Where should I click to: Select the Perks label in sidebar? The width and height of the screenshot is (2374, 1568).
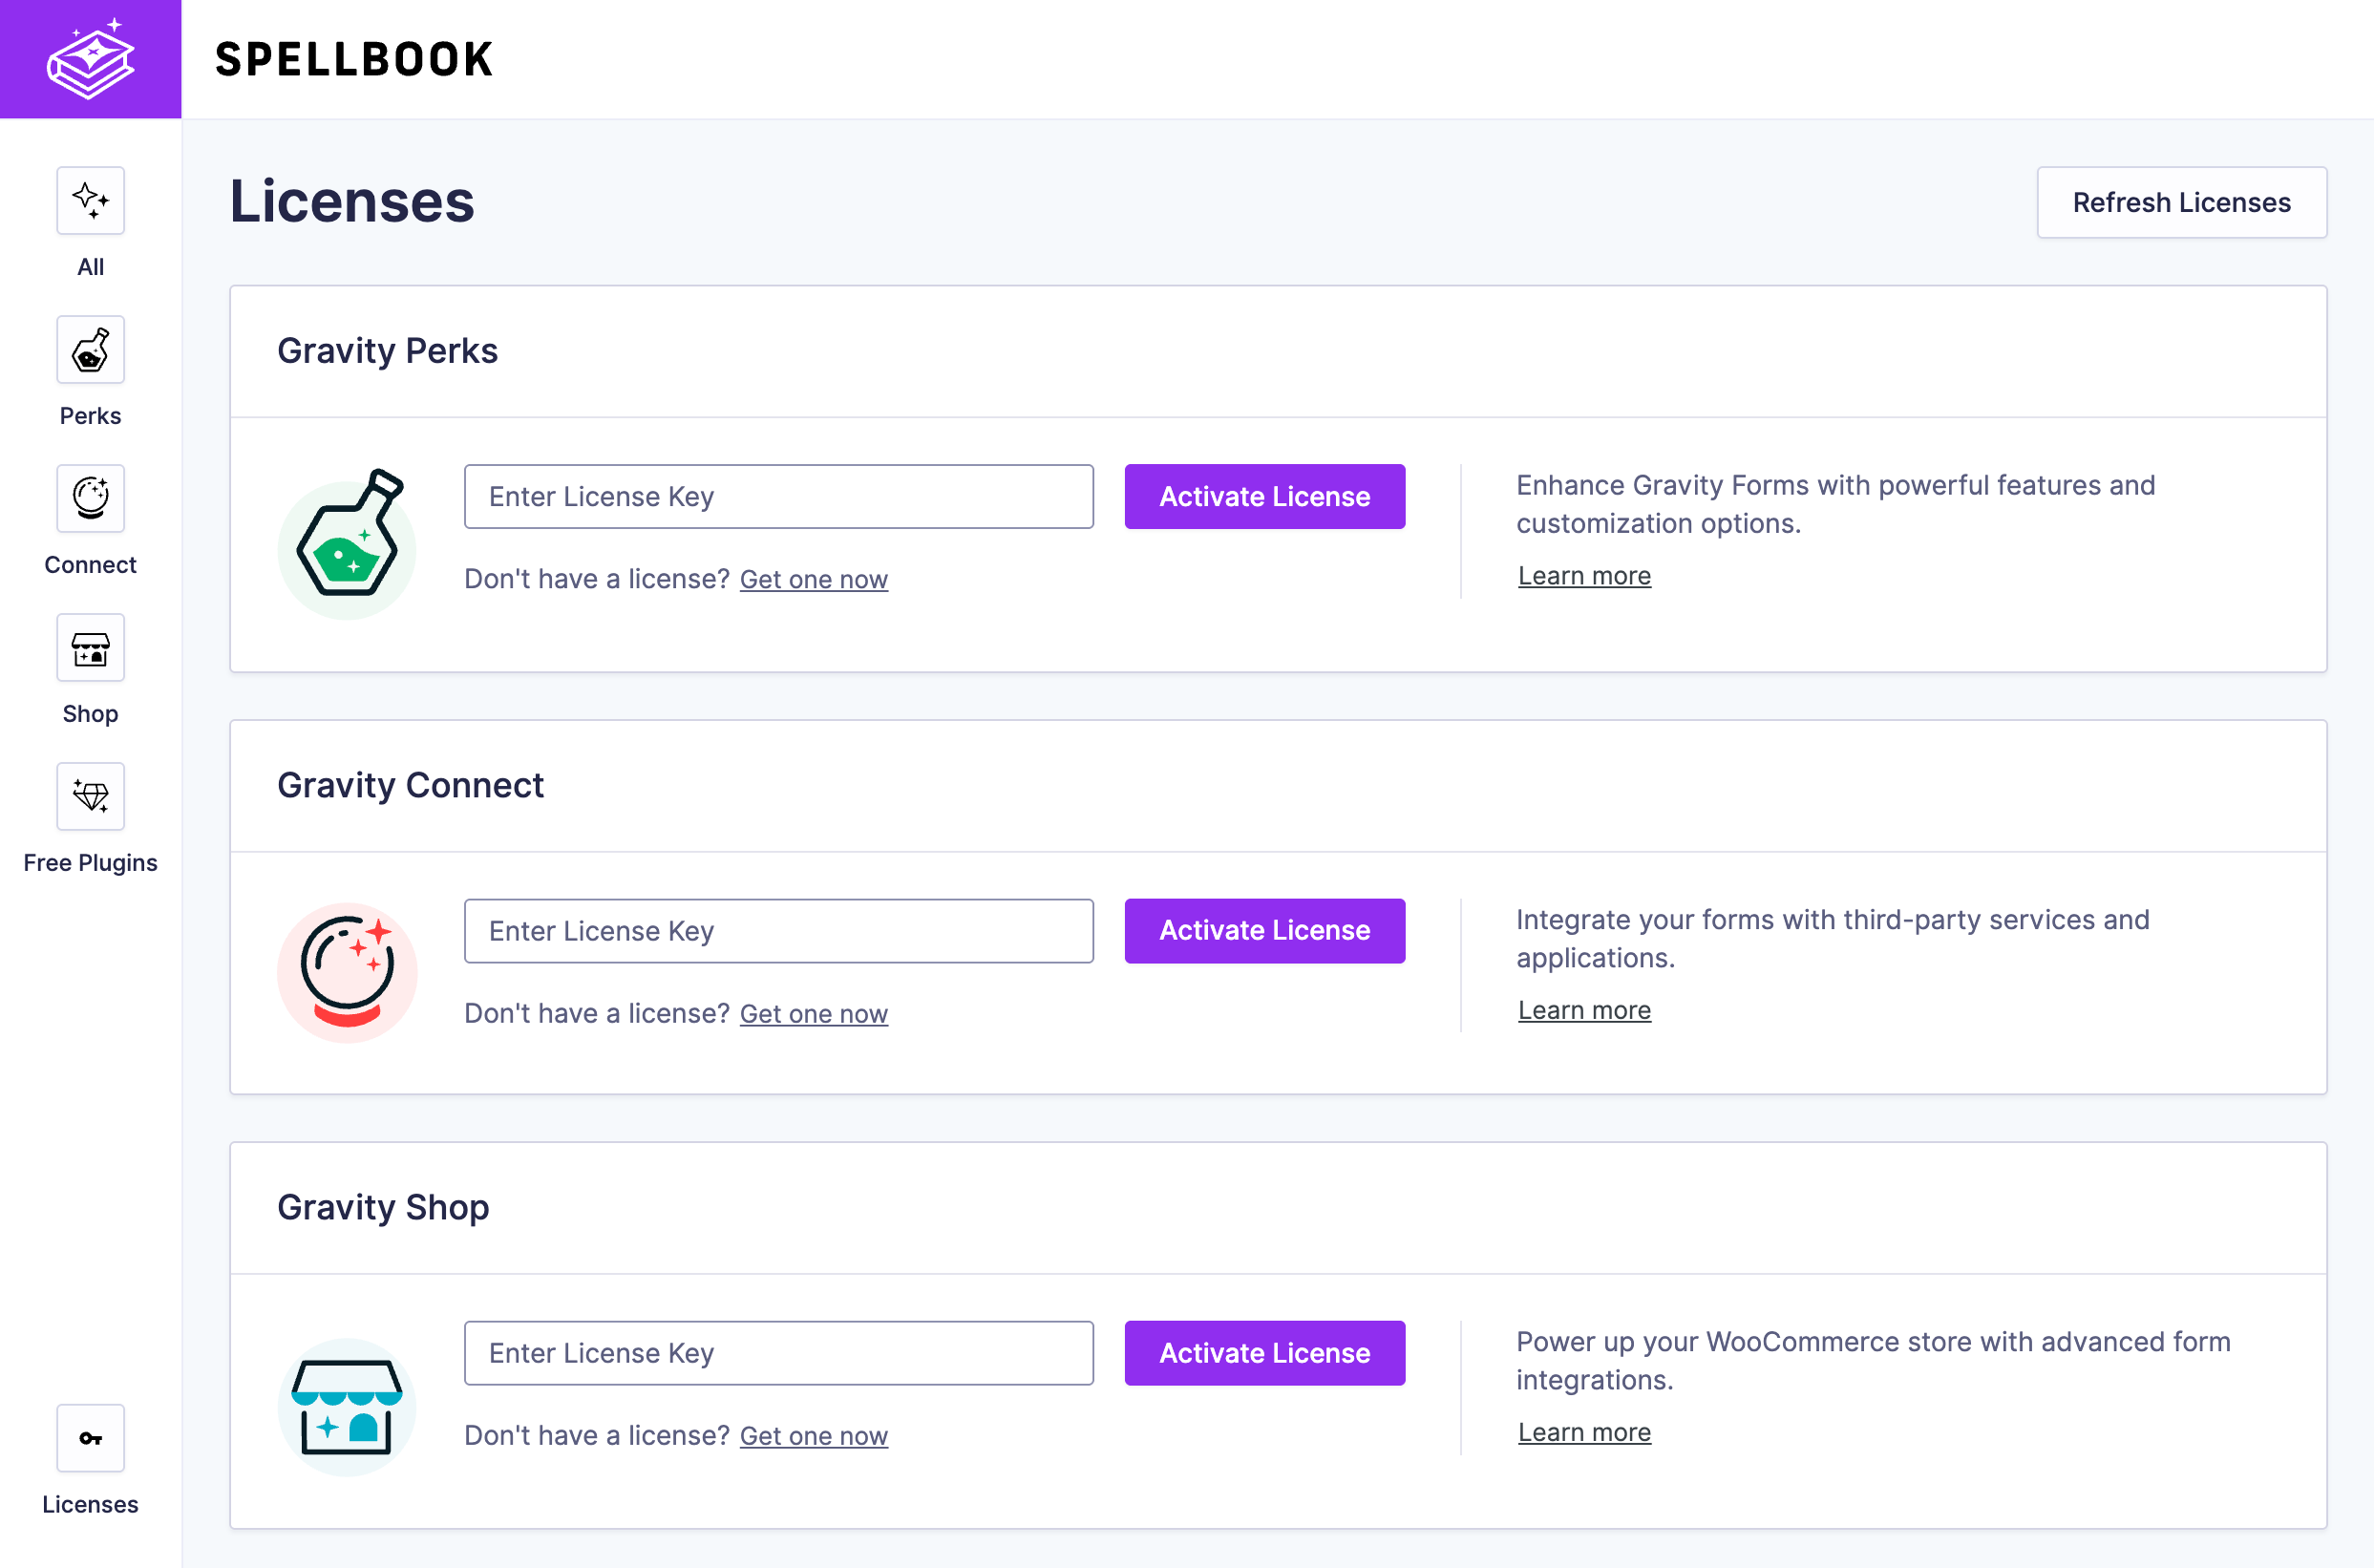coord(90,416)
